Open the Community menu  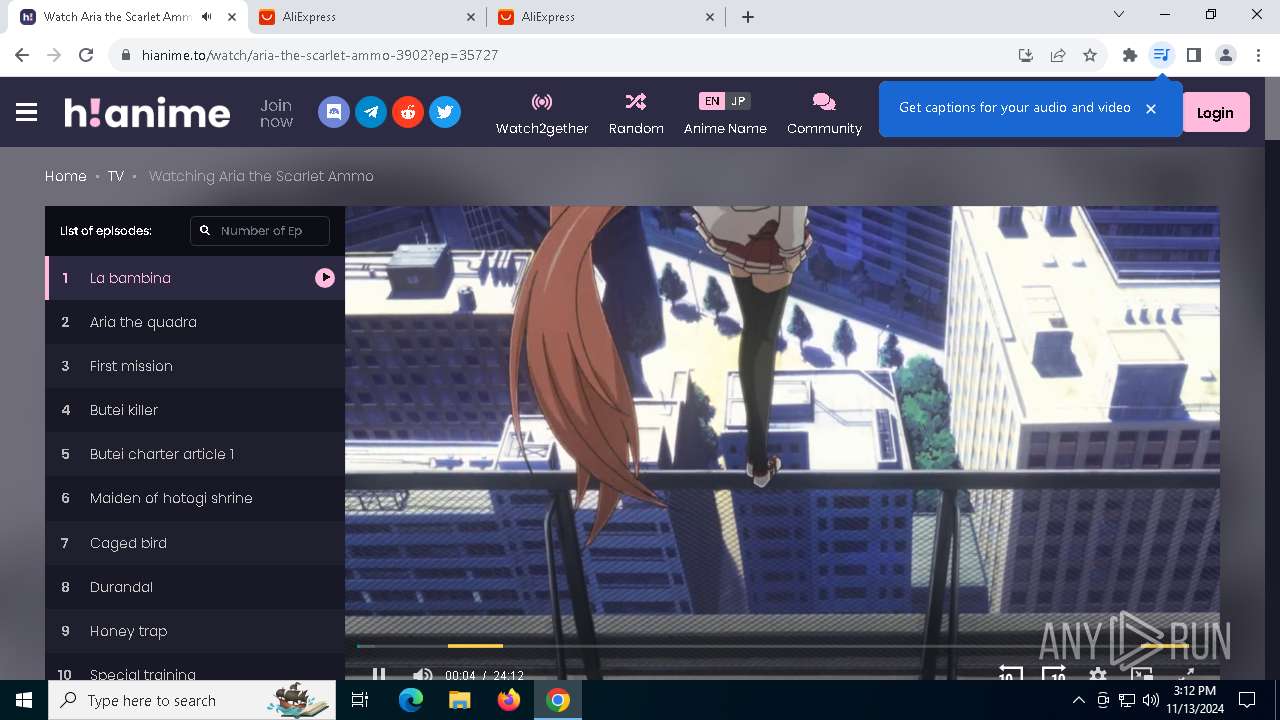pos(824,113)
